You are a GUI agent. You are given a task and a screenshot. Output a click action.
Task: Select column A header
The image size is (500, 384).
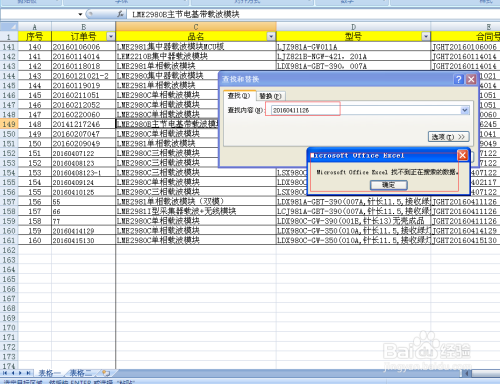tap(35, 27)
